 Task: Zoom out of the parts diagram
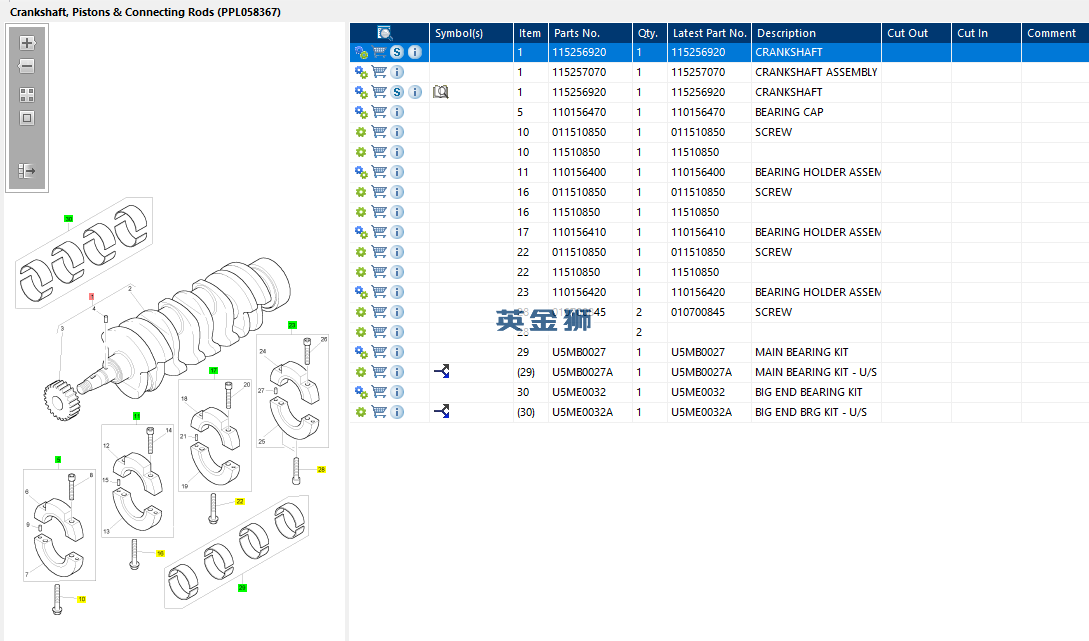[x=27, y=67]
